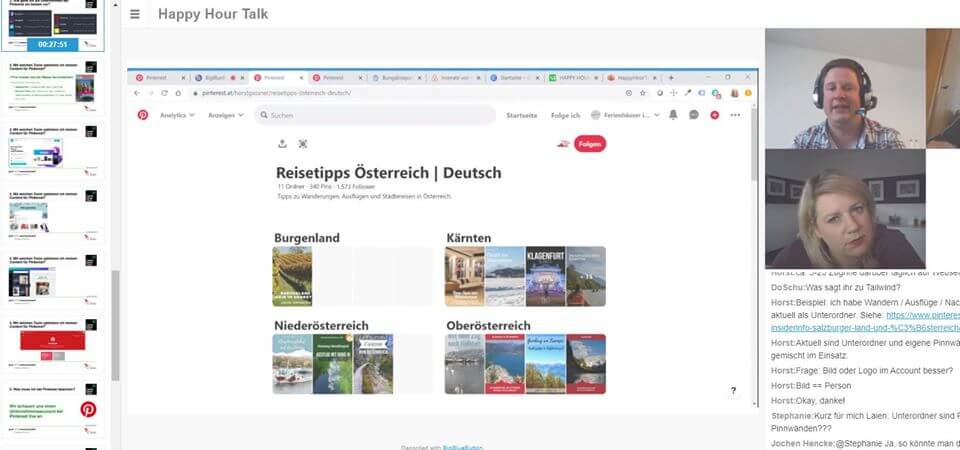The image size is (960, 450).
Task: Click chat message 'Horst:Okay, danke!'
Action: [x=808, y=400]
